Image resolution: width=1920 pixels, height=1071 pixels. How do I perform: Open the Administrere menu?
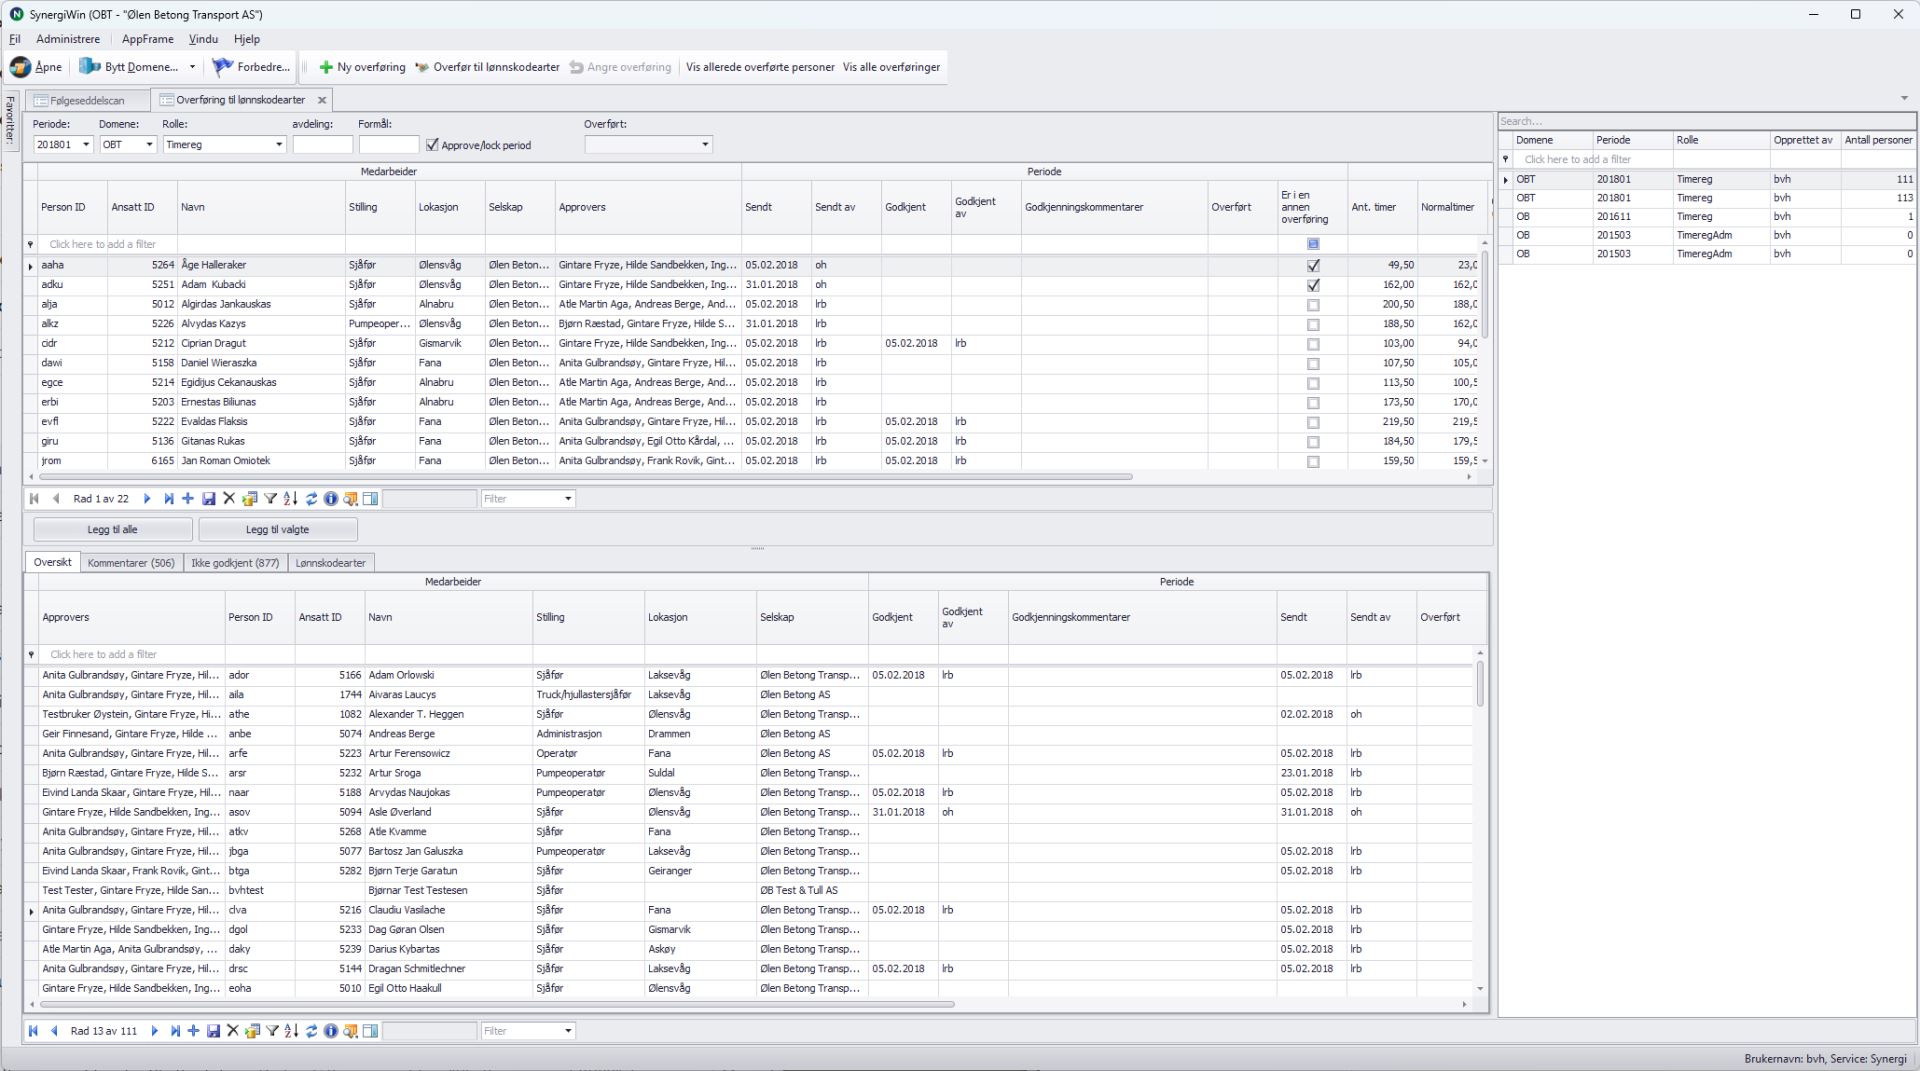coord(68,39)
